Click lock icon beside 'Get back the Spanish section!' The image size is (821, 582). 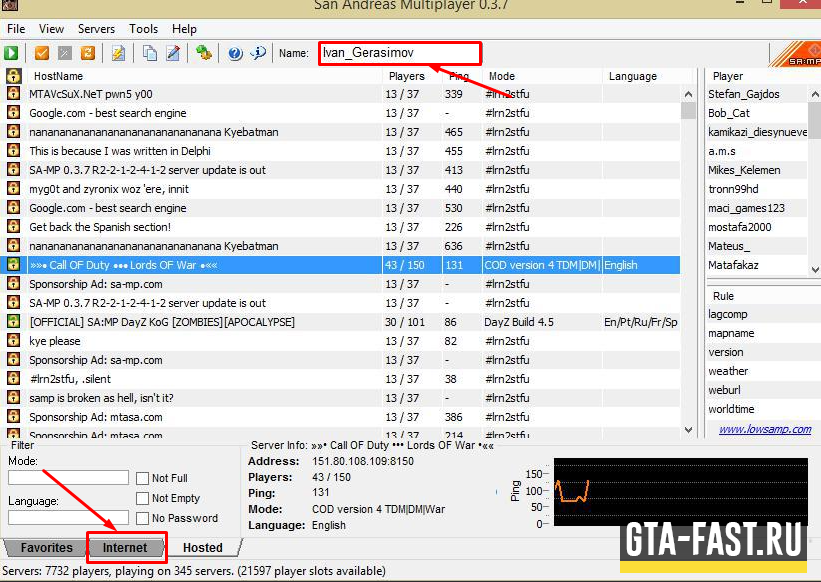click(14, 227)
